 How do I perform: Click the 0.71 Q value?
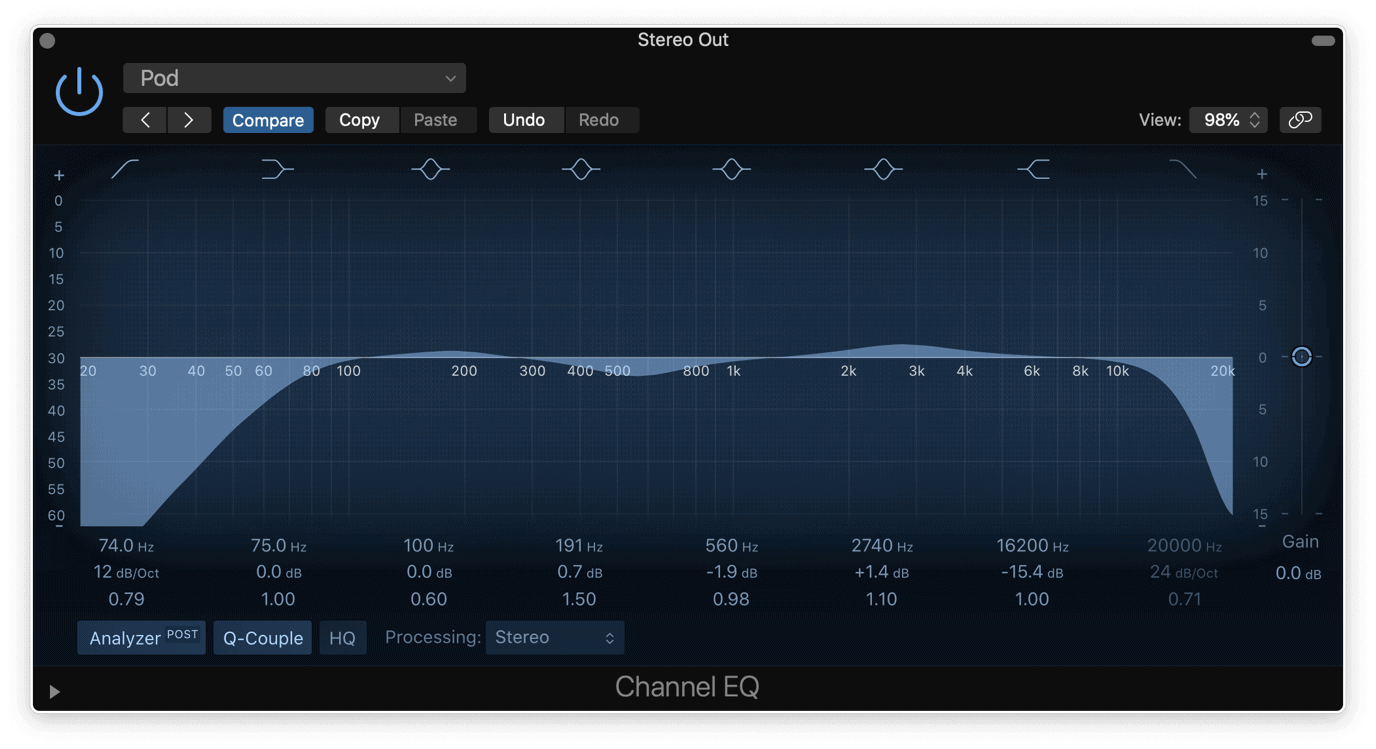pyautogui.click(x=1184, y=599)
